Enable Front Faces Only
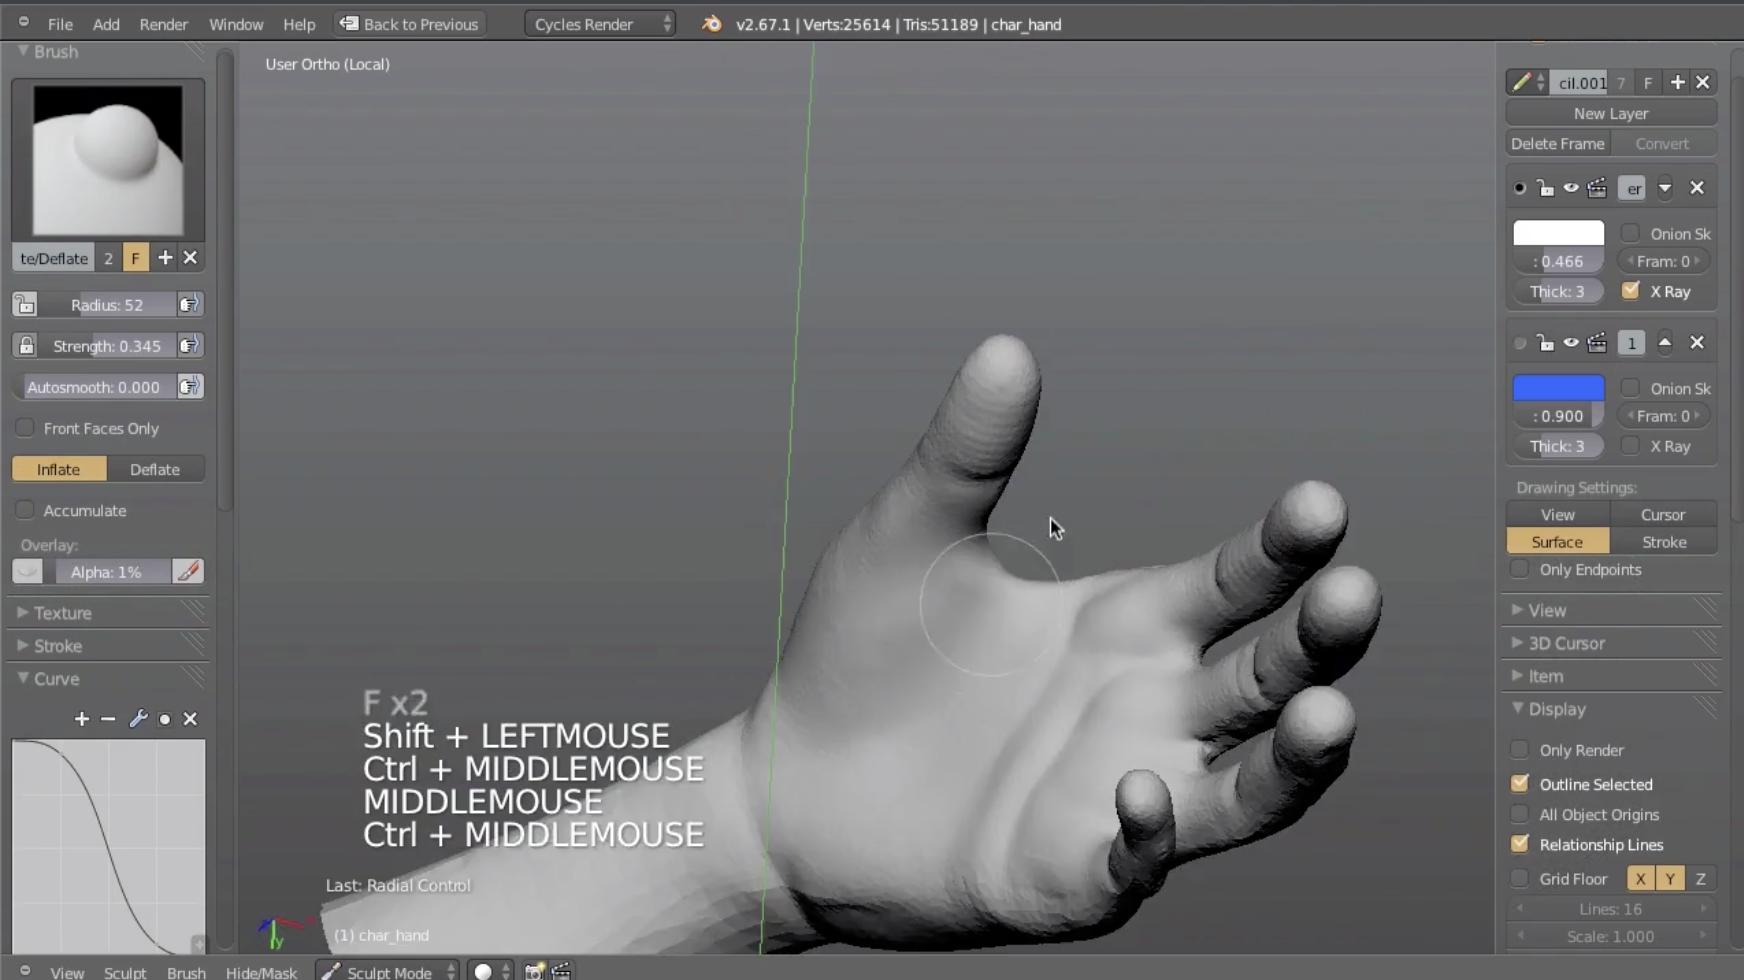This screenshot has width=1744, height=980. pyautogui.click(x=25, y=428)
